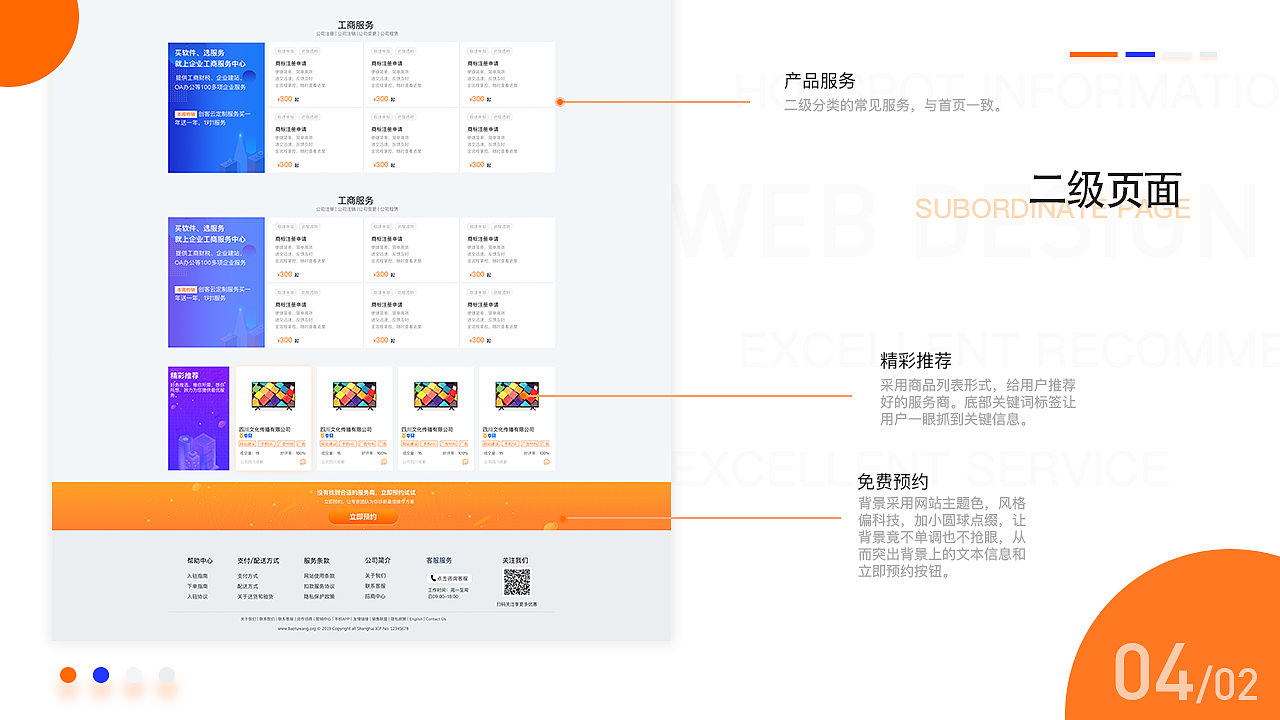Screen dimensions: 1280x720
Task: Click the Contact Us link in bottom bar
Action: 436,619
